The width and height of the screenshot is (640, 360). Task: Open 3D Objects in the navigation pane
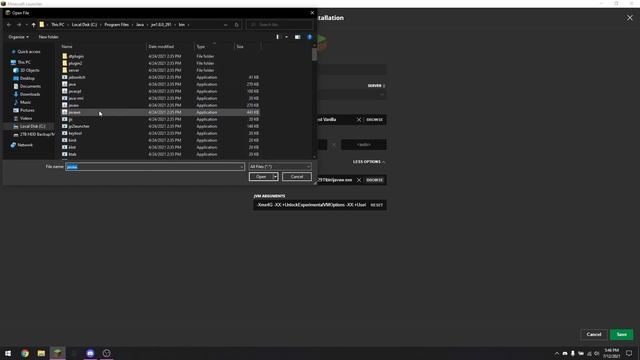point(29,70)
